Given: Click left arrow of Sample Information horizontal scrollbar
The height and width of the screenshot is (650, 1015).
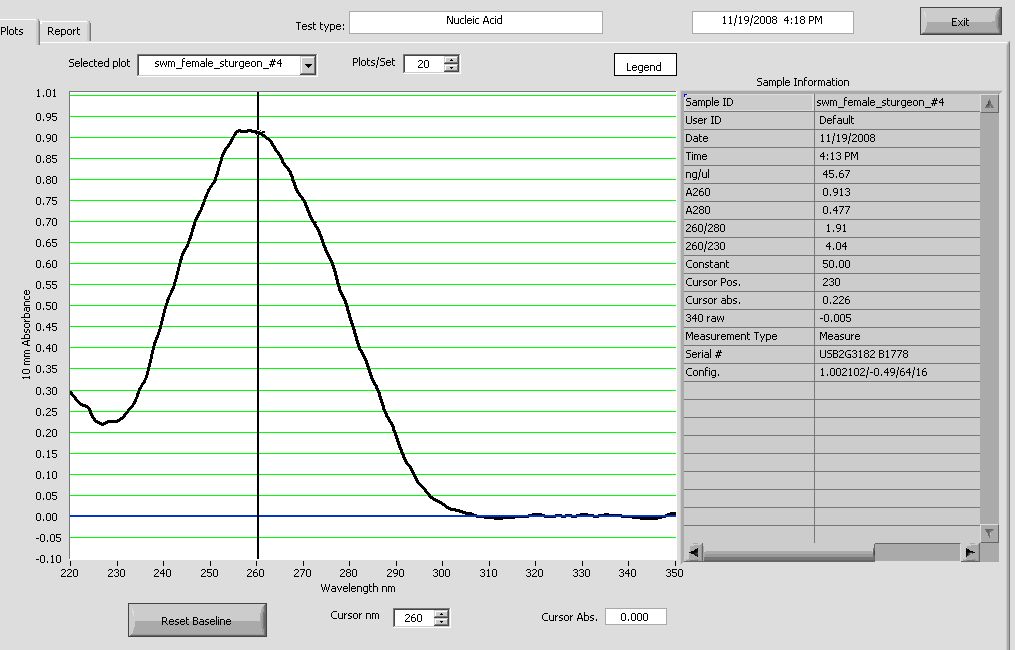Looking at the screenshot, I should click(693, 552).
